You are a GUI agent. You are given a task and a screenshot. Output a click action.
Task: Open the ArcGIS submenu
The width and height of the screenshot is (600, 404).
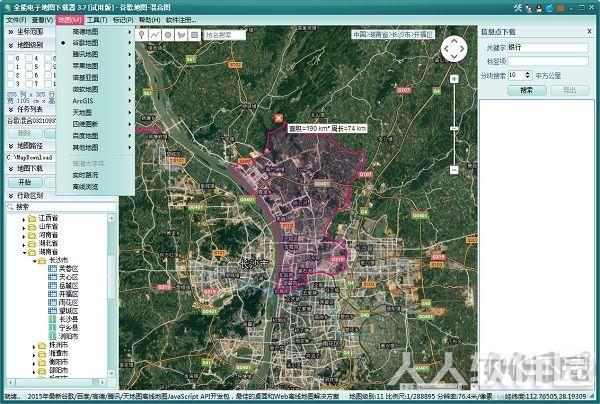coord(95,101)
